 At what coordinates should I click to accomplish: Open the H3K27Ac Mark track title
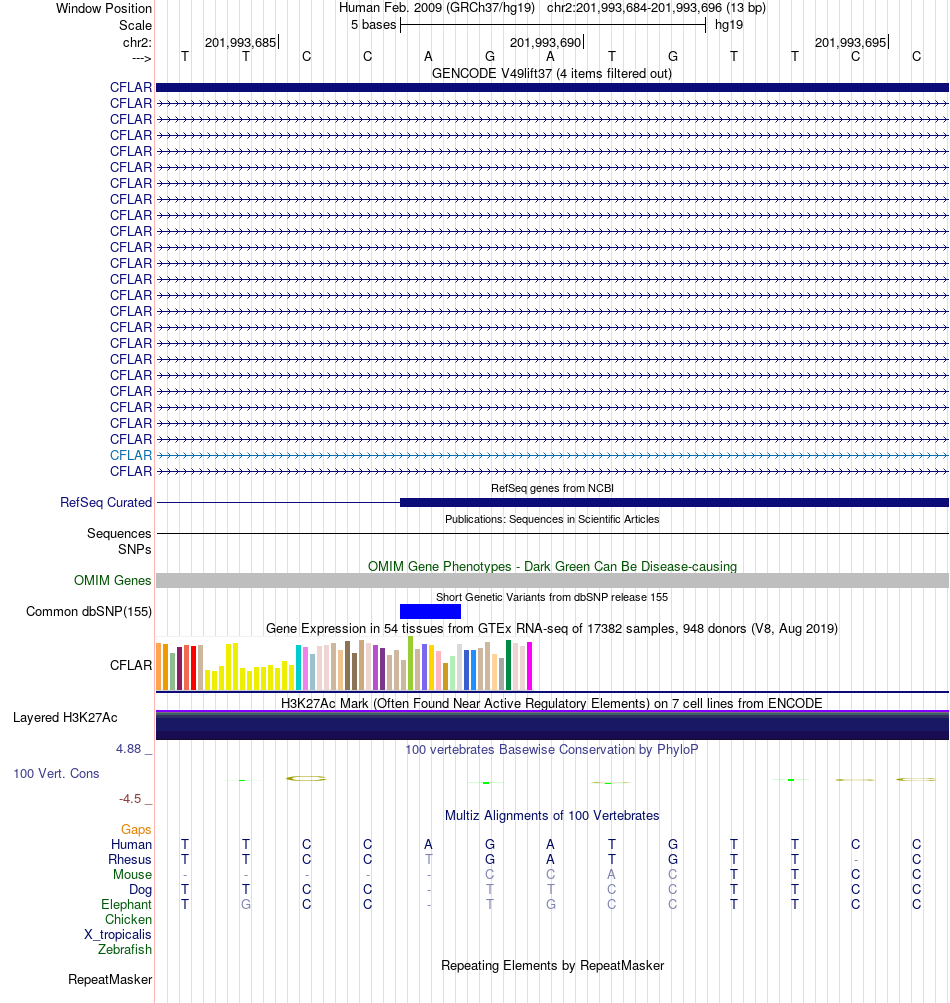(x=552, y=703)
